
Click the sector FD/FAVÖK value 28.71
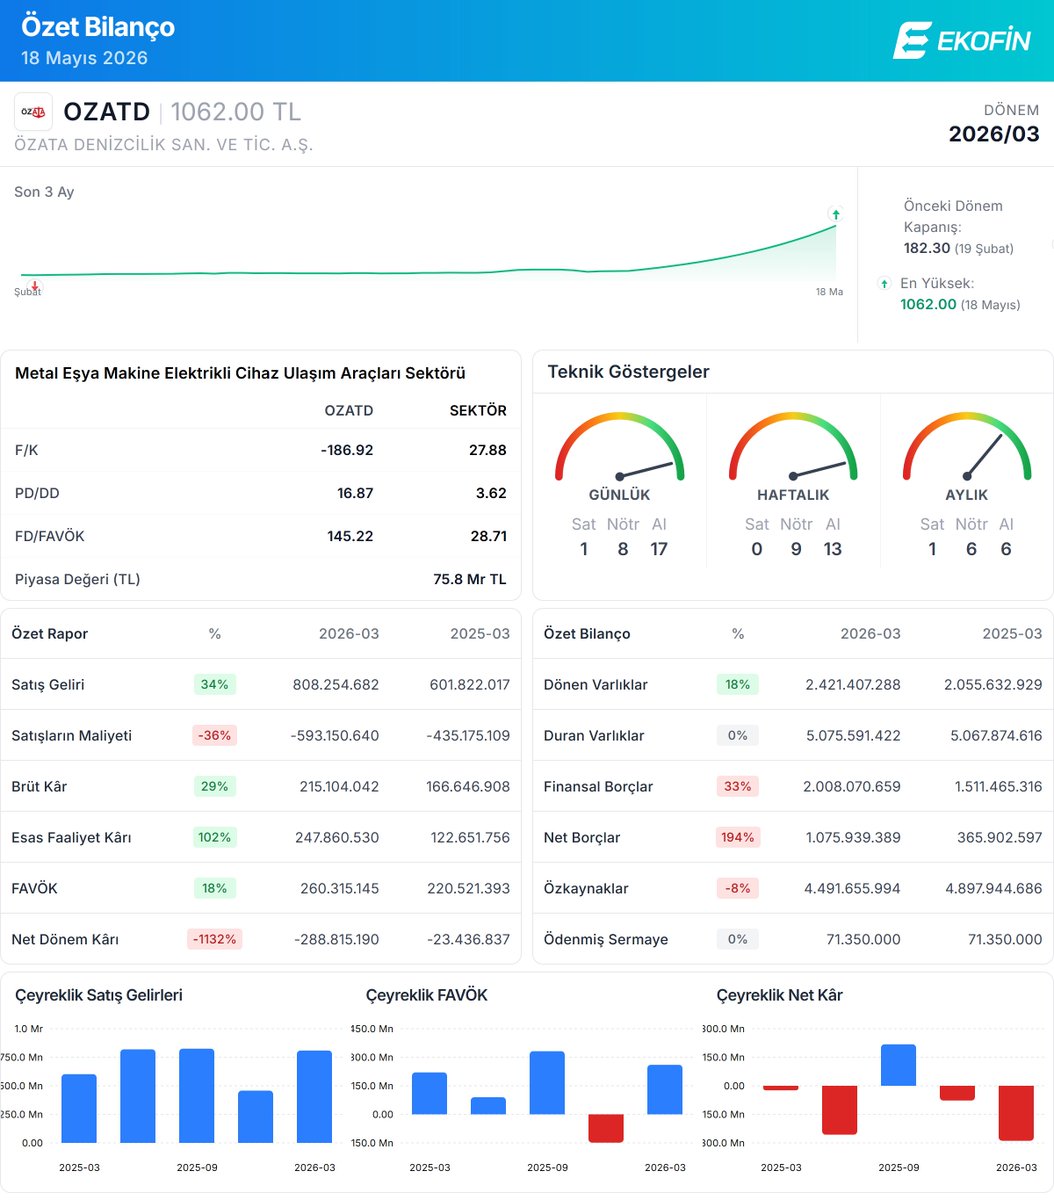click(488, 536)
